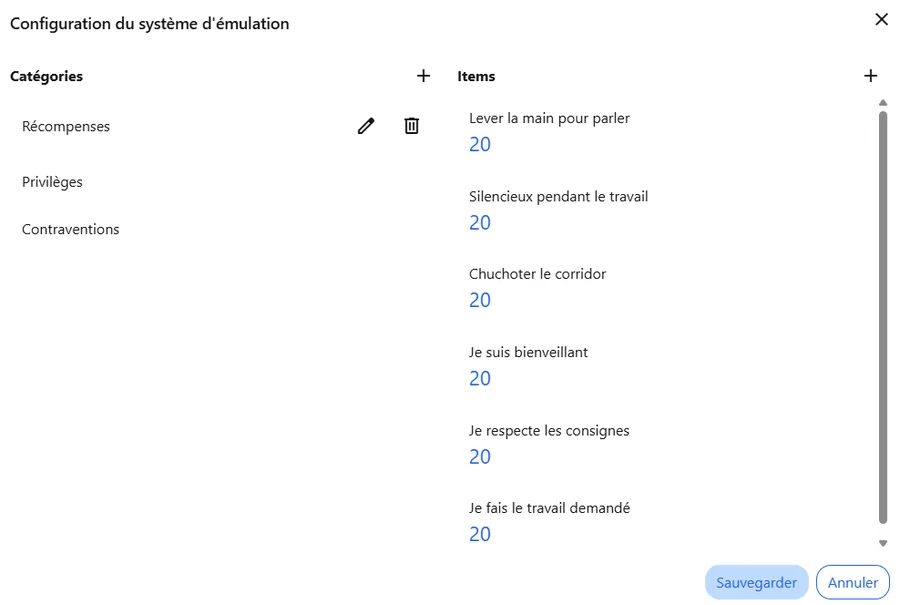Select item Je respecte les consignes
900x605 pixels.
pos(549,431)
